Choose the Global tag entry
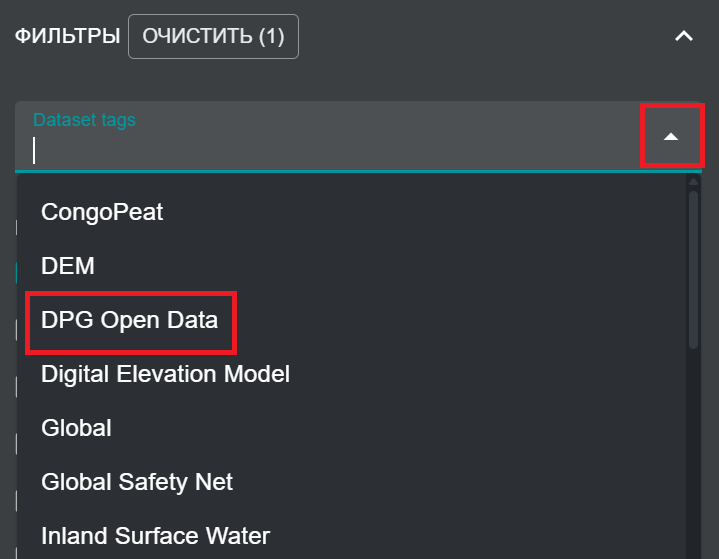The image size is (719, 559). [76, 428]
